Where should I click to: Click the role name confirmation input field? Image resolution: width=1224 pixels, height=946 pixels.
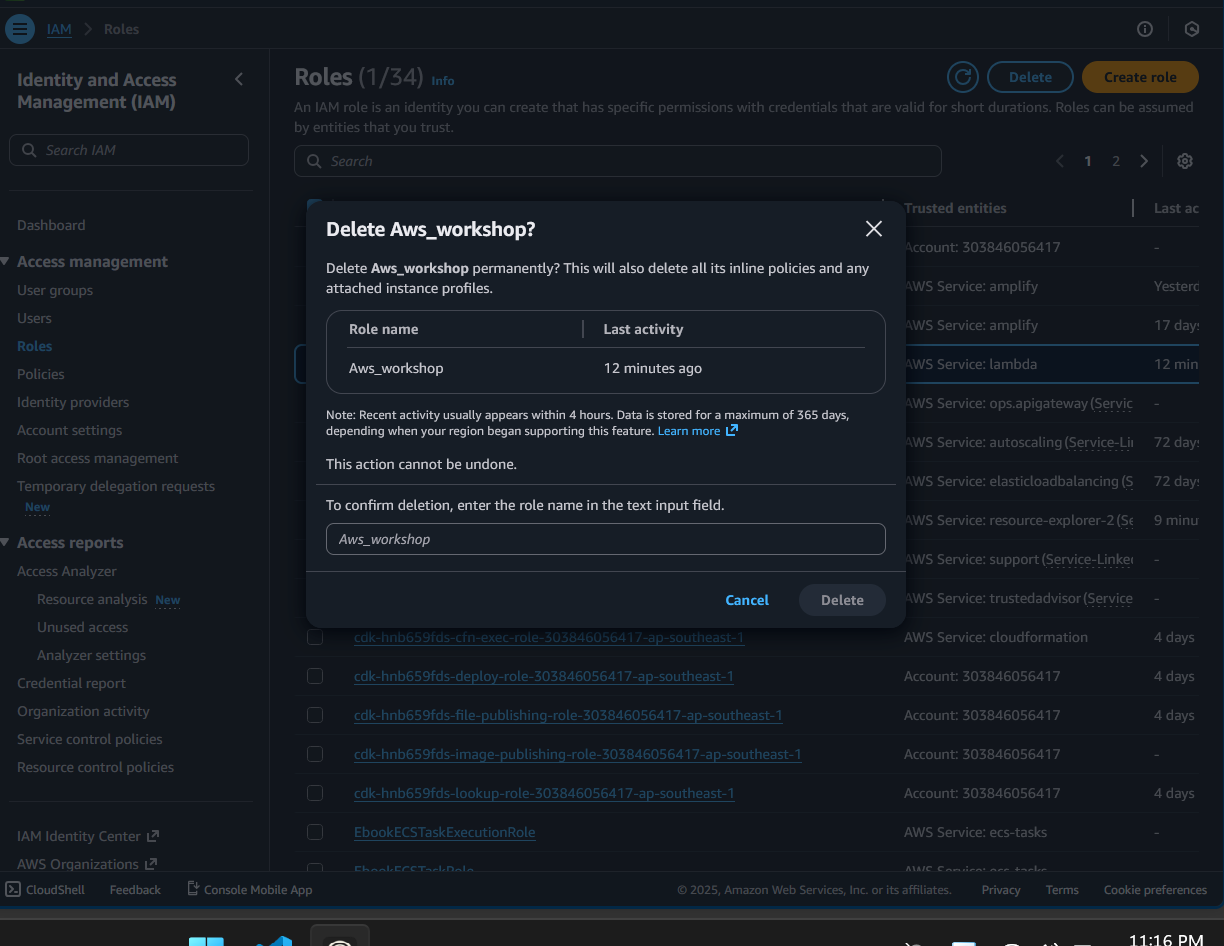(x=605, y=539)
